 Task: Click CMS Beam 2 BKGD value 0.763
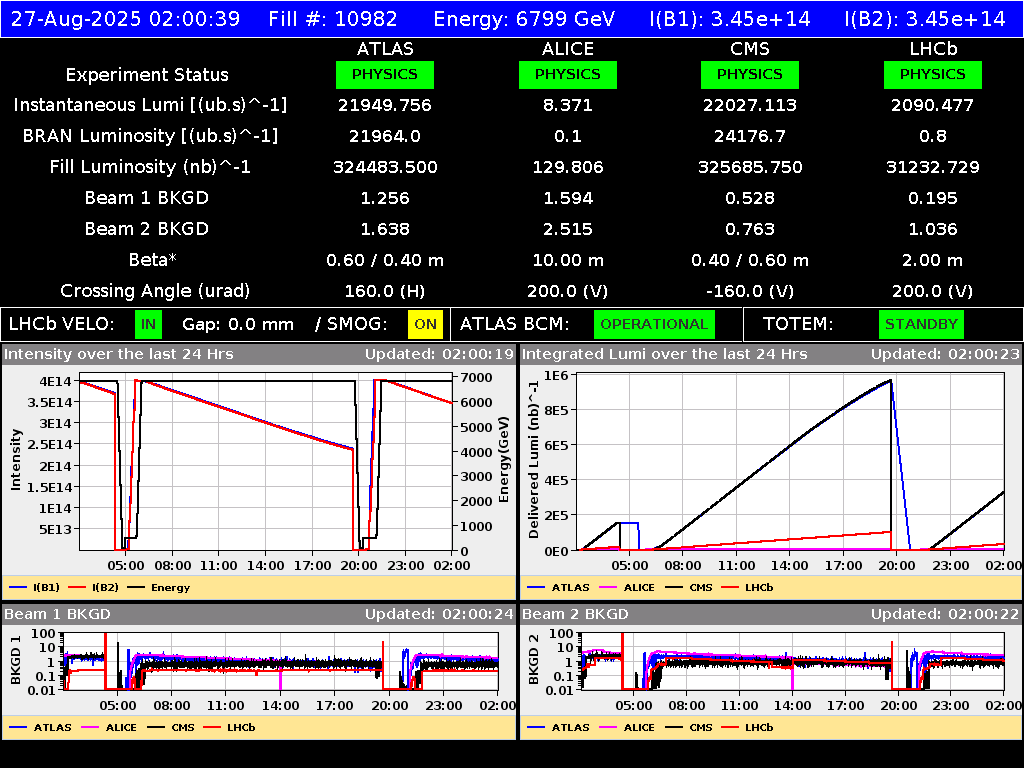click(x=750, y=229)
